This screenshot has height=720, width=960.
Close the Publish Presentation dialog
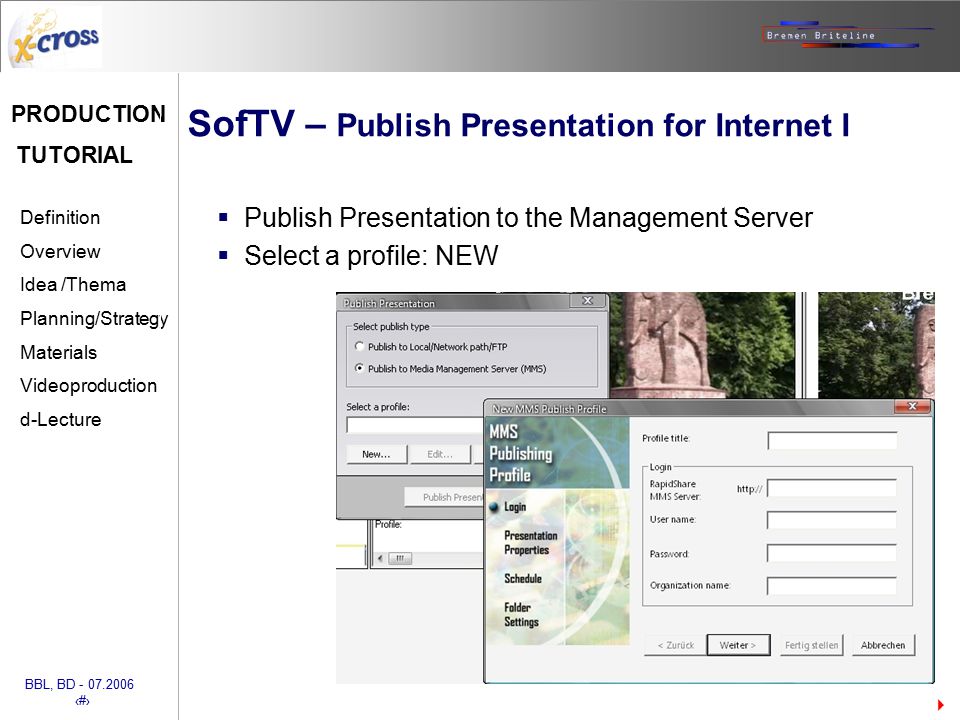587,301
